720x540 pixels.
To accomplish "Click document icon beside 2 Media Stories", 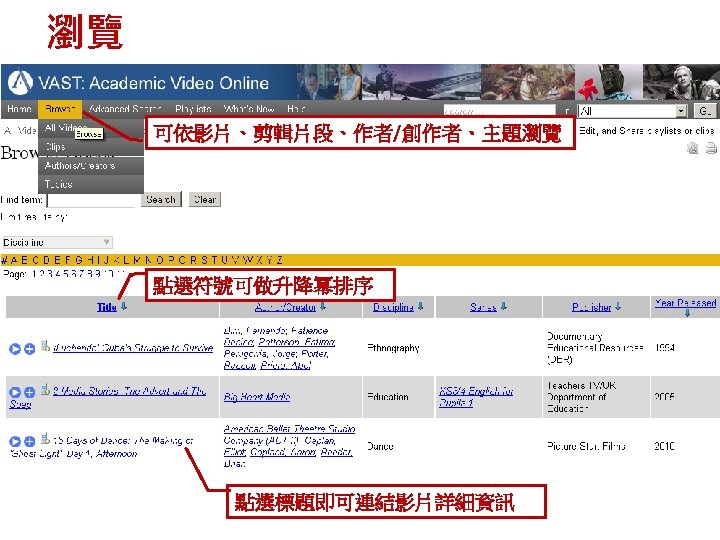I will coord(45,389).
